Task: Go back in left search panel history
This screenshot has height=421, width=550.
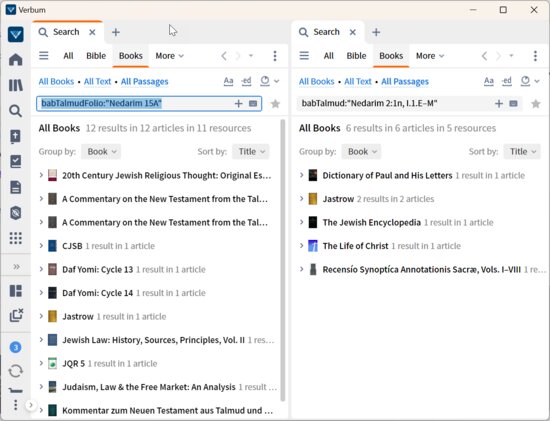Action: [224, 55]
